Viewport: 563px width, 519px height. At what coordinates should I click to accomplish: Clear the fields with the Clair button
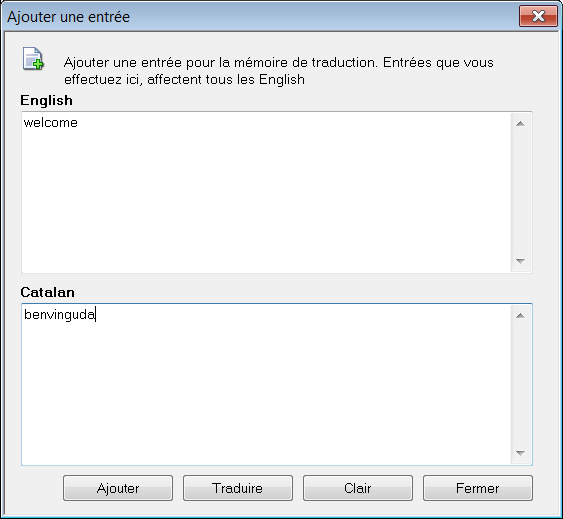point(358,488)
